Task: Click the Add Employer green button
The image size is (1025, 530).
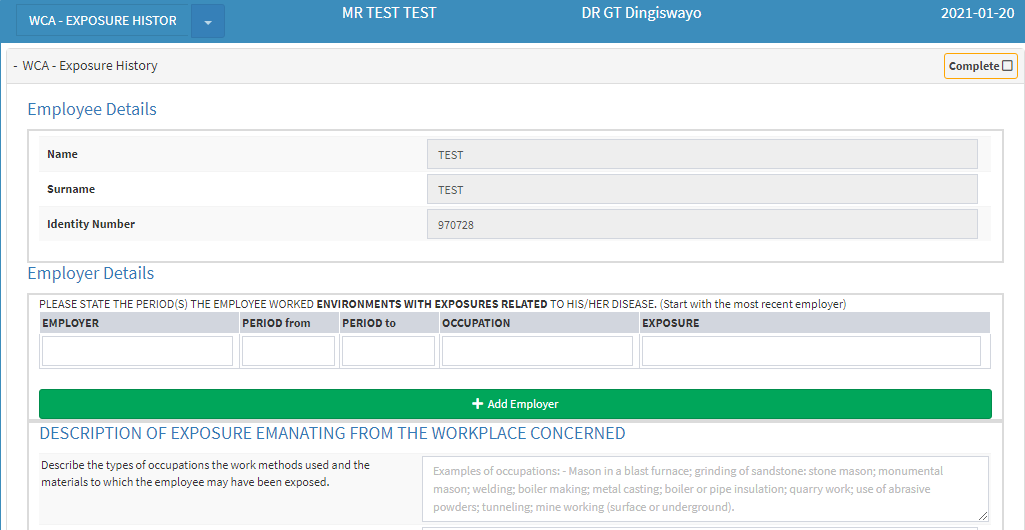Action: click(x=515, y=404)
